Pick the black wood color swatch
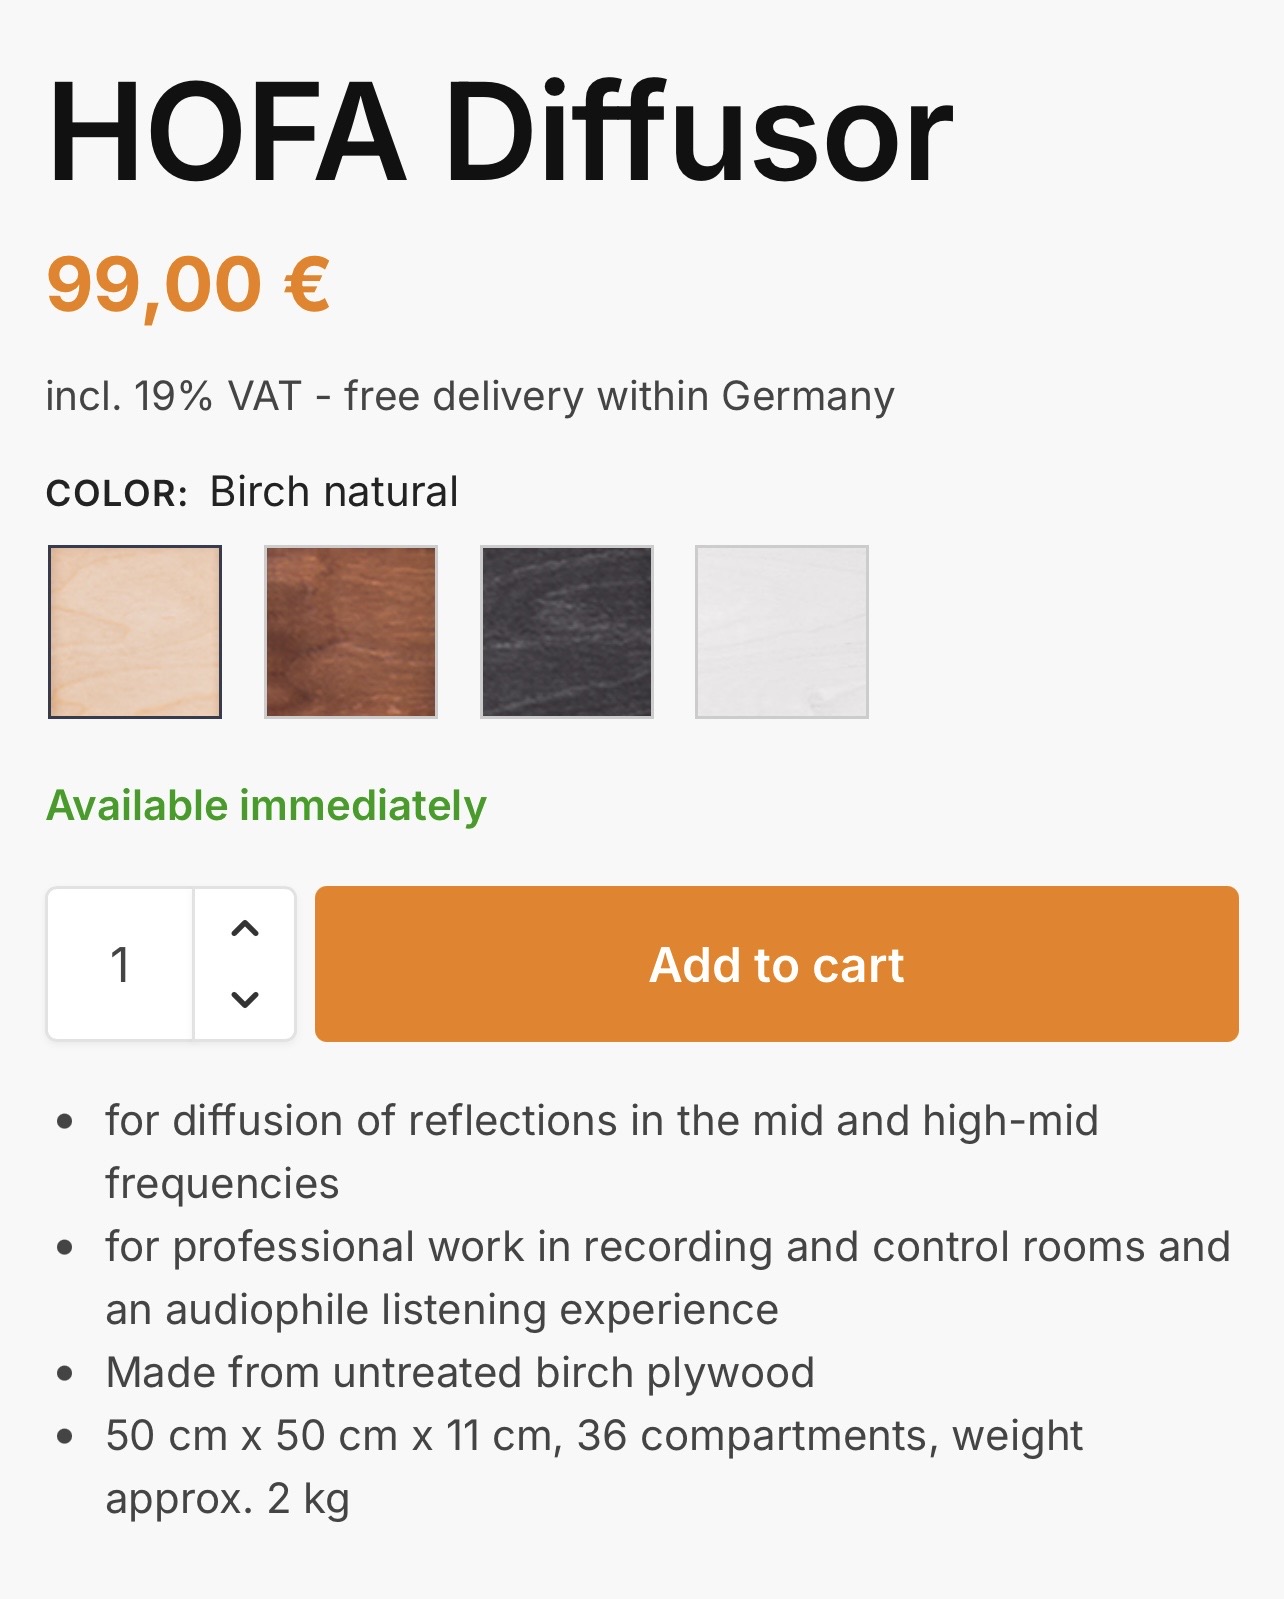The width and height of the screenshot is (1284, 1599). (x=567, y=631)
